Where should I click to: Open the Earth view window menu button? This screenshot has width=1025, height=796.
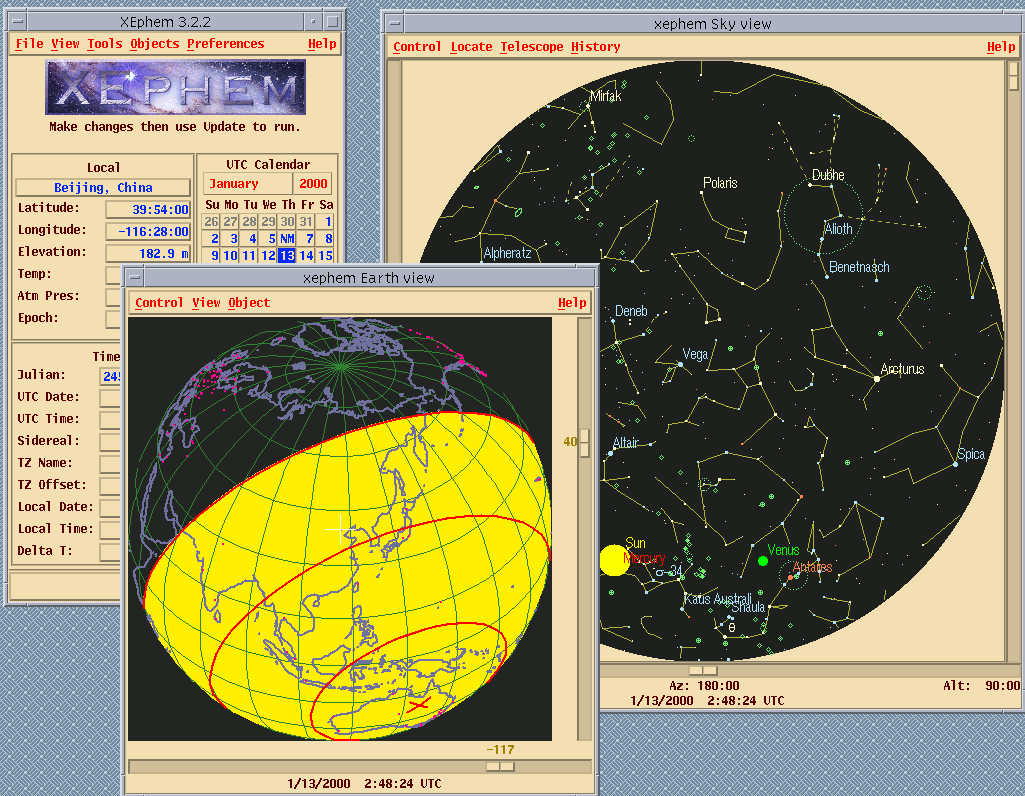coord(135,277)
